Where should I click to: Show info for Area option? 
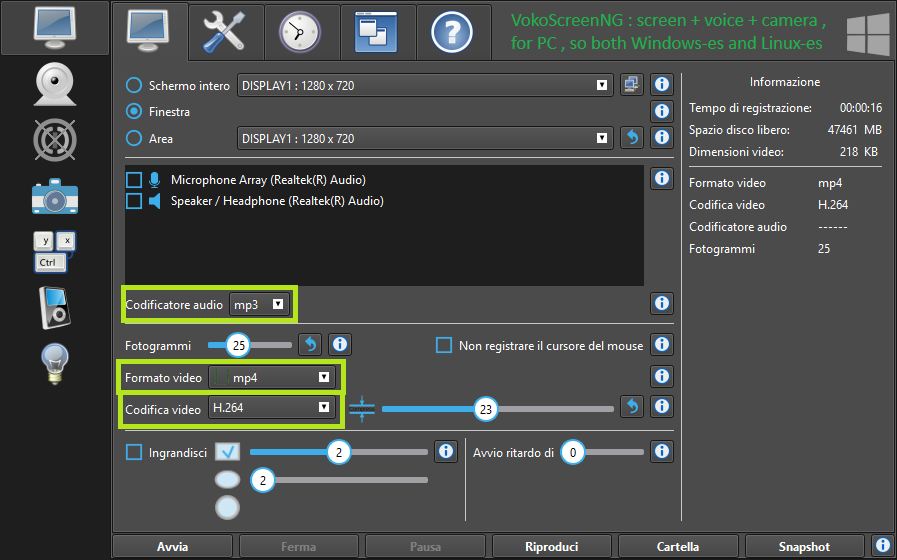coord(662,137)
